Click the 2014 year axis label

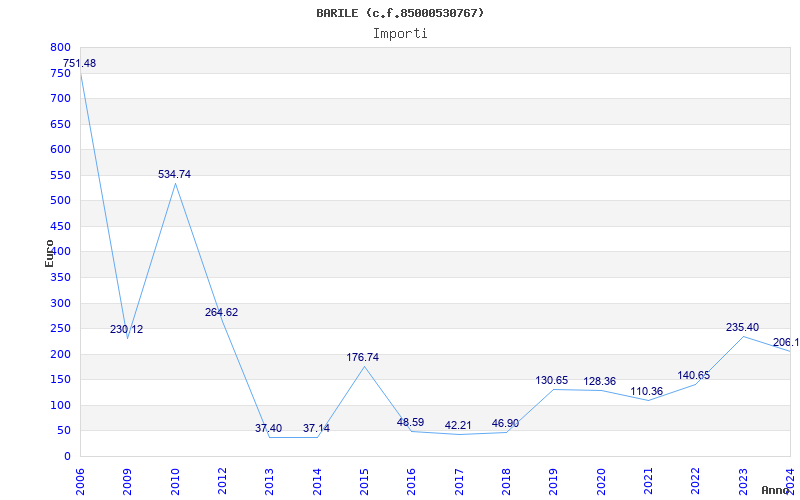(x=317, y=482)
